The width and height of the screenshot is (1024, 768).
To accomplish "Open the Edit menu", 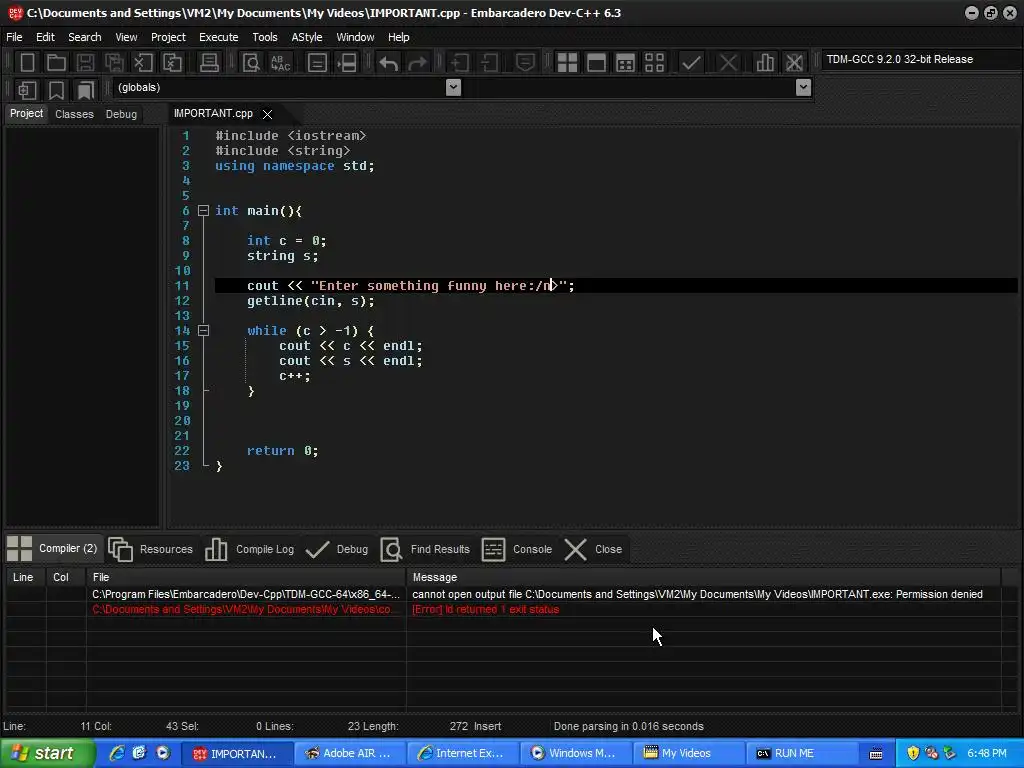I will click(x=45, y=37).
